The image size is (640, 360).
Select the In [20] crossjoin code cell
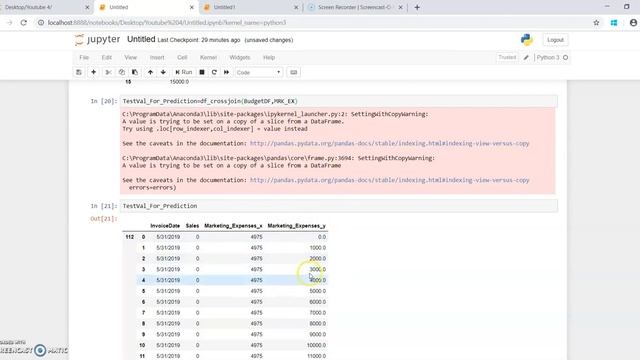pos(338,101)
